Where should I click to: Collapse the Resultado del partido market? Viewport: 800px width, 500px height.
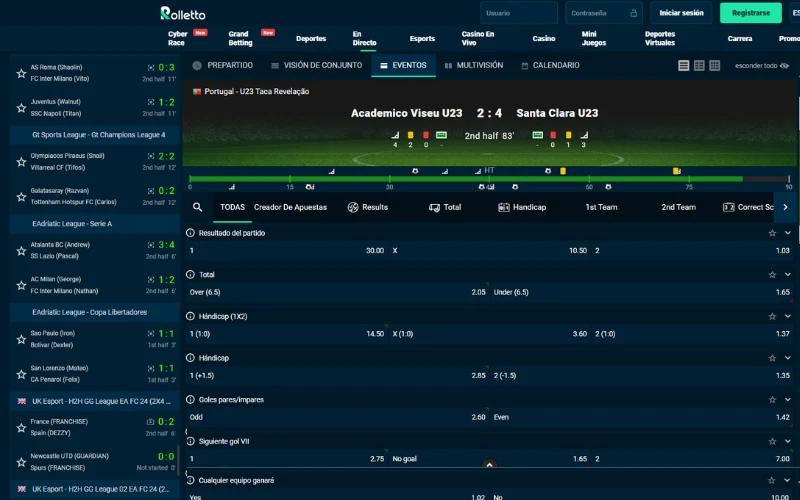pos(788,233)
